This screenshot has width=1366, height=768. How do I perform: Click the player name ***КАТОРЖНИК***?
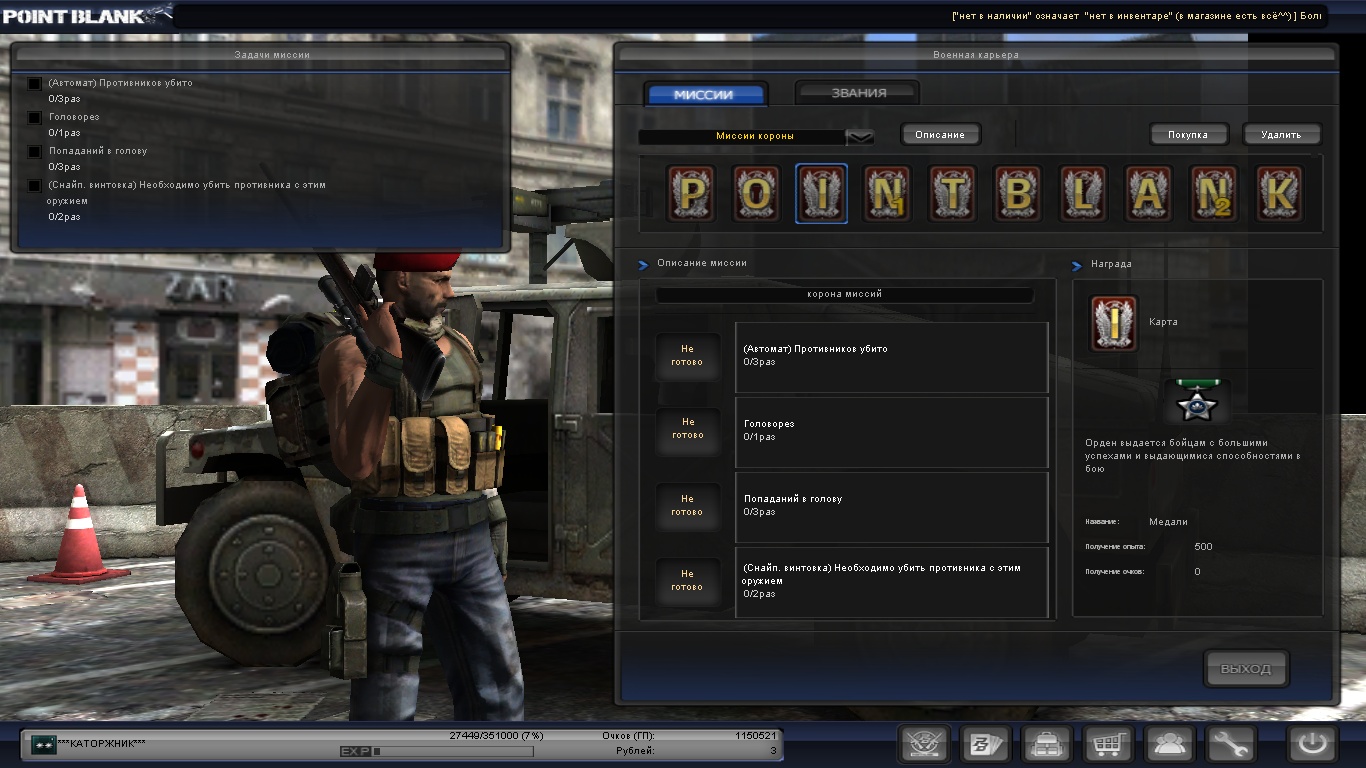coord(102,744)
